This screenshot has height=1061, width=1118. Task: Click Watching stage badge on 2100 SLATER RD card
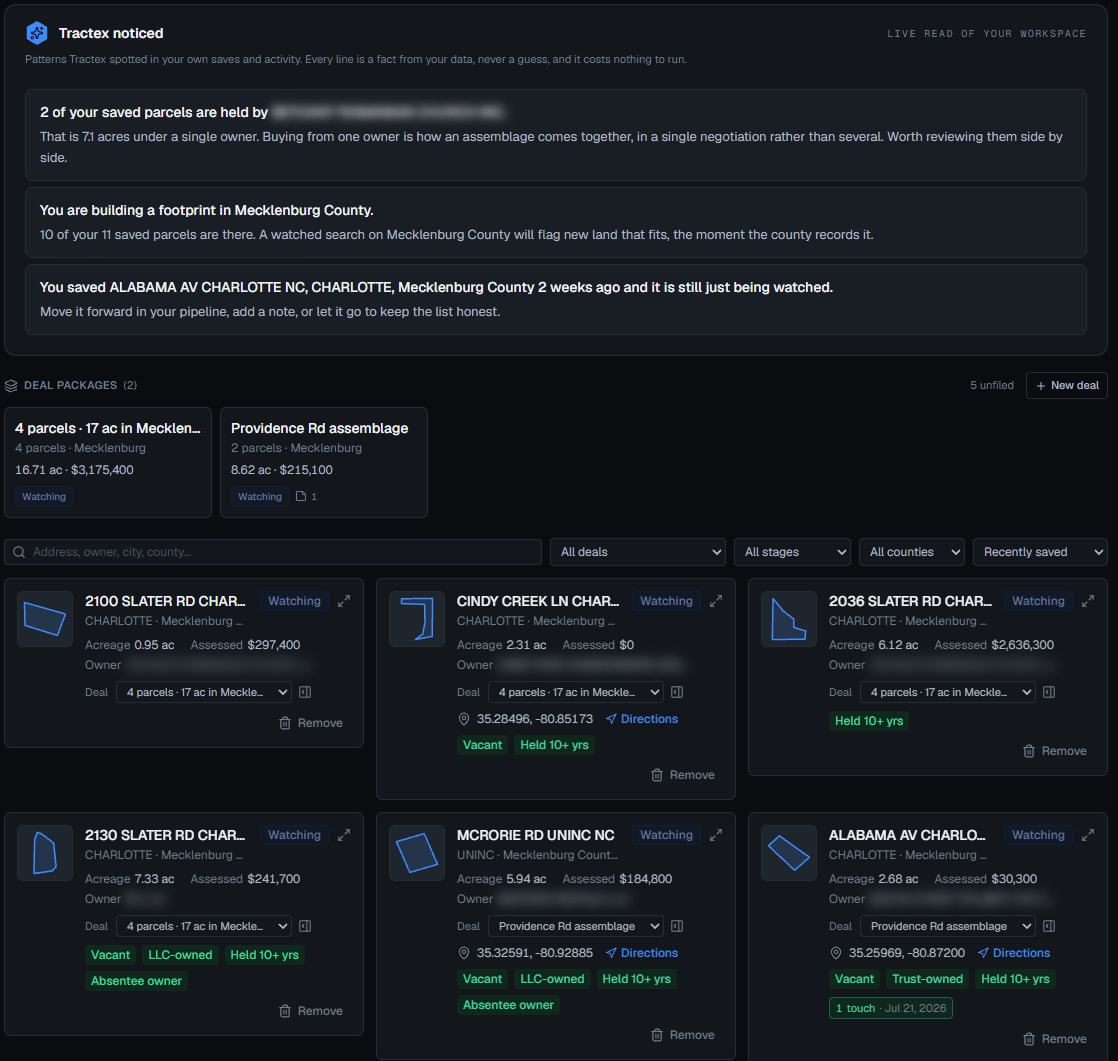[x=294, y=601]
